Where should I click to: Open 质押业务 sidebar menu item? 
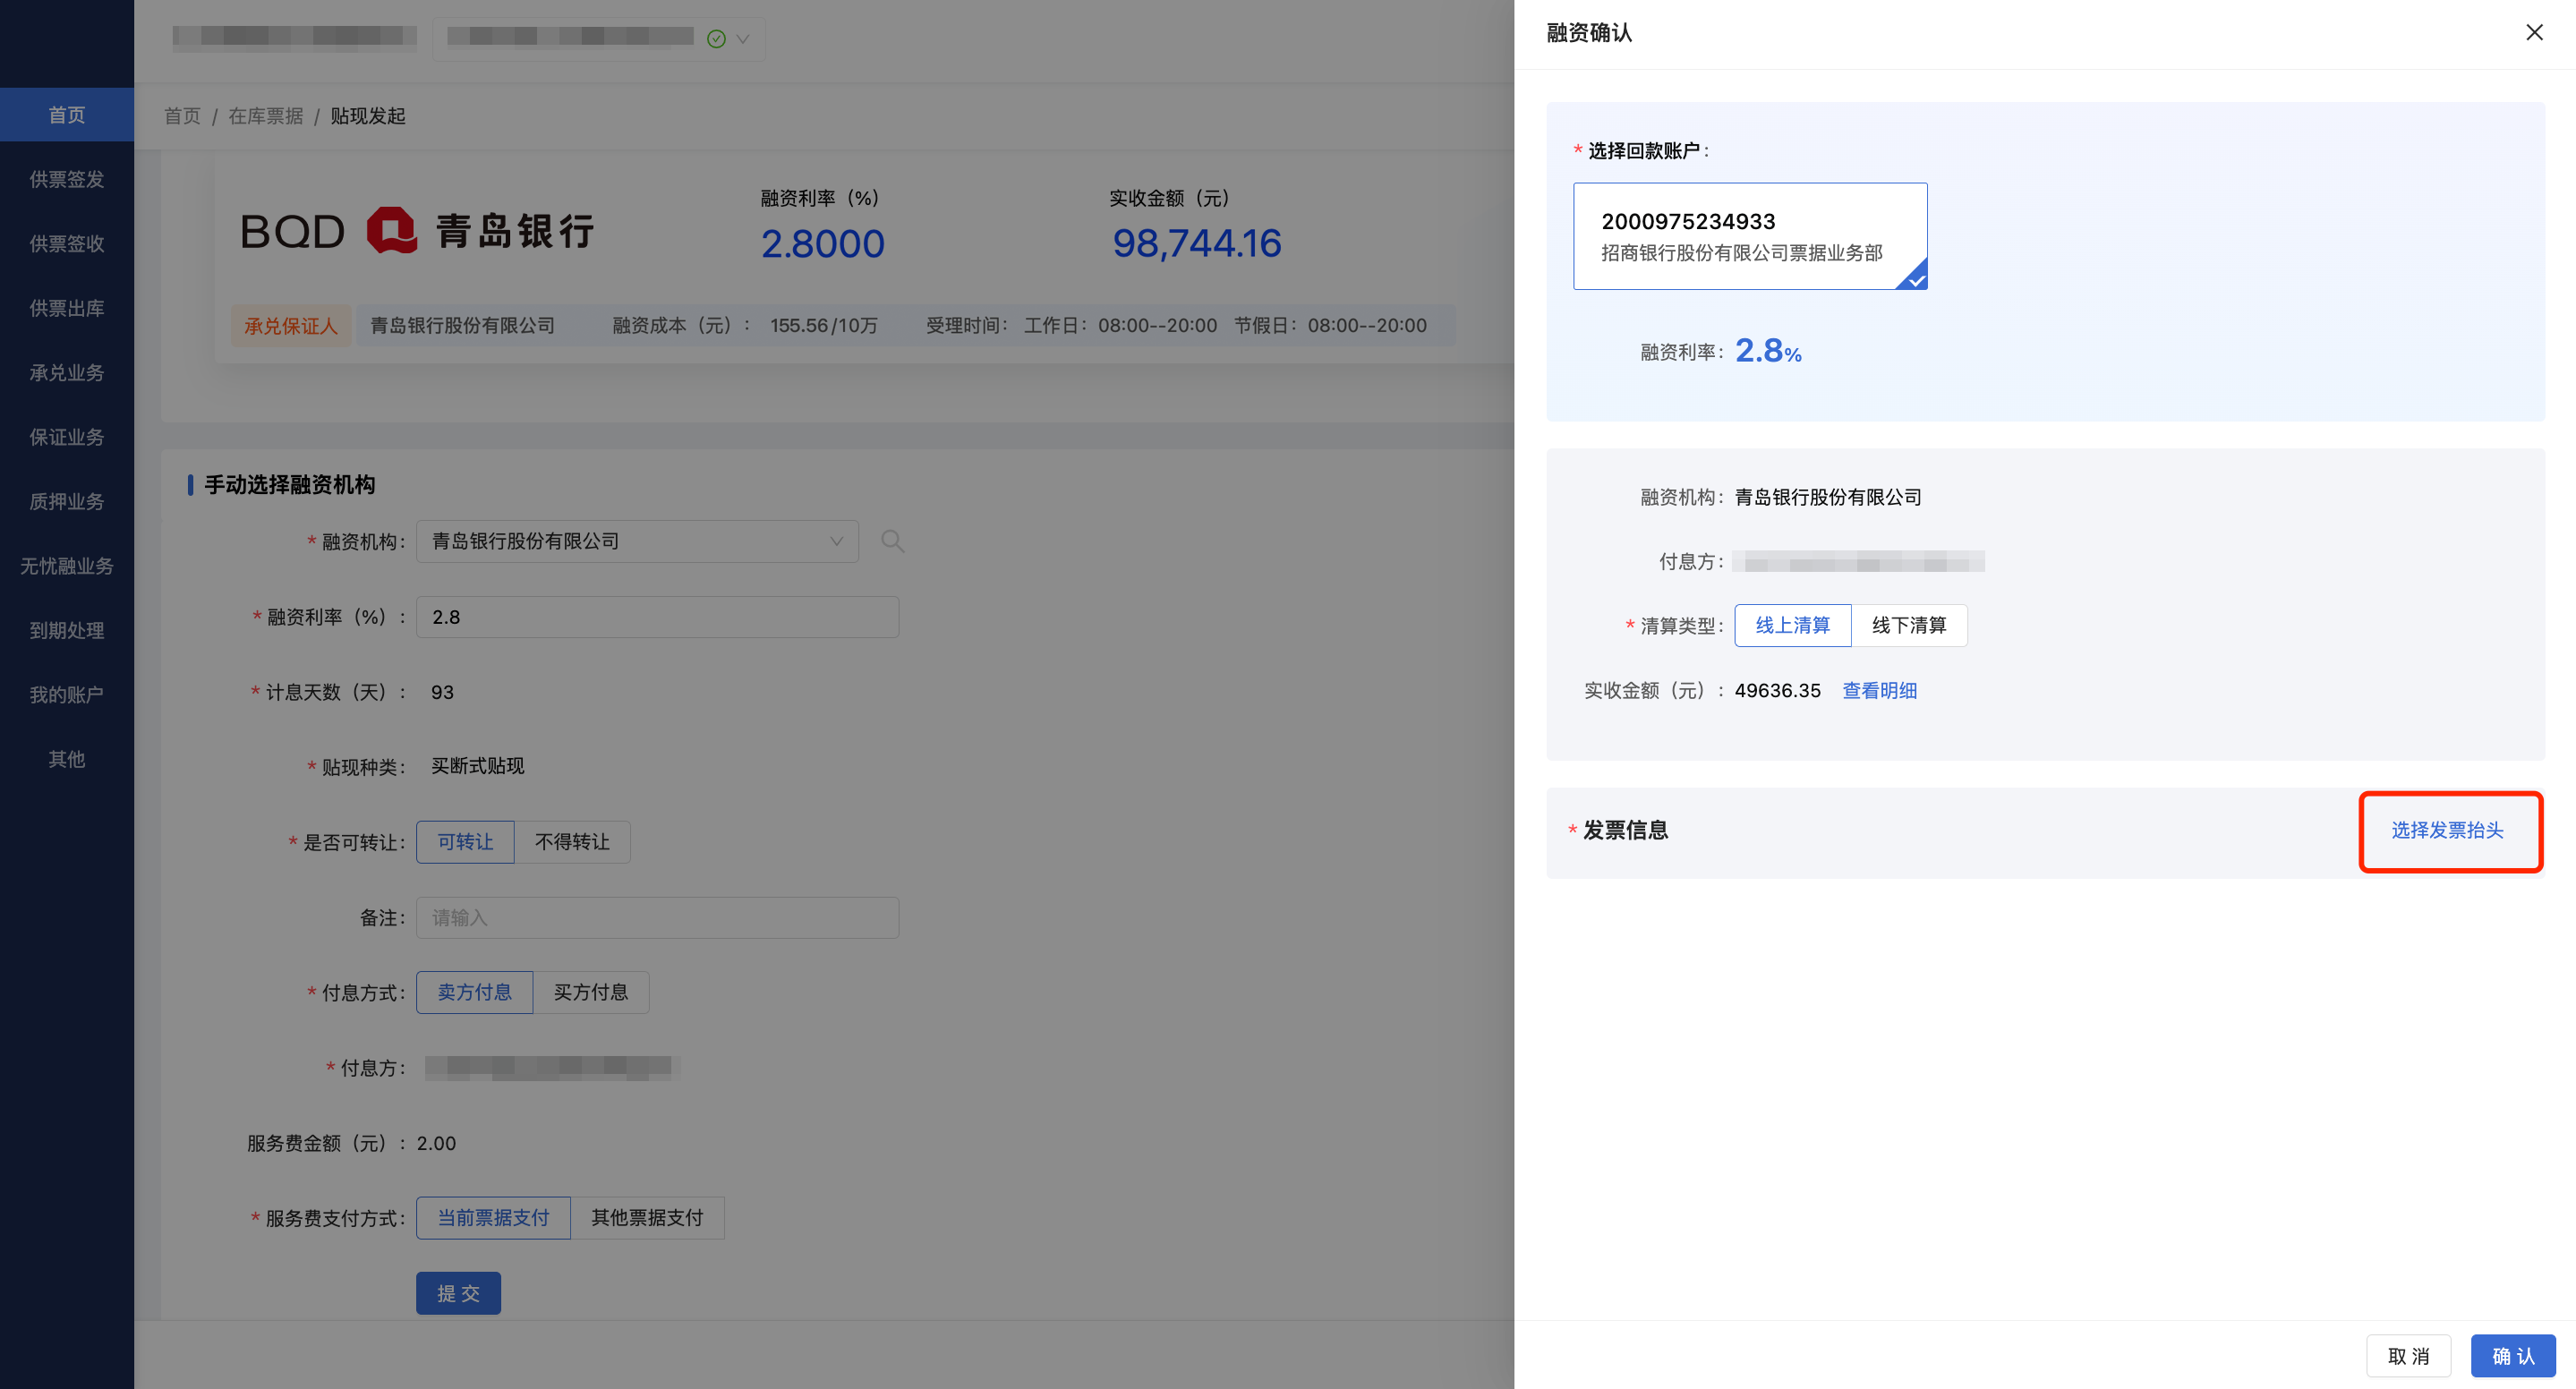(67, 501)
